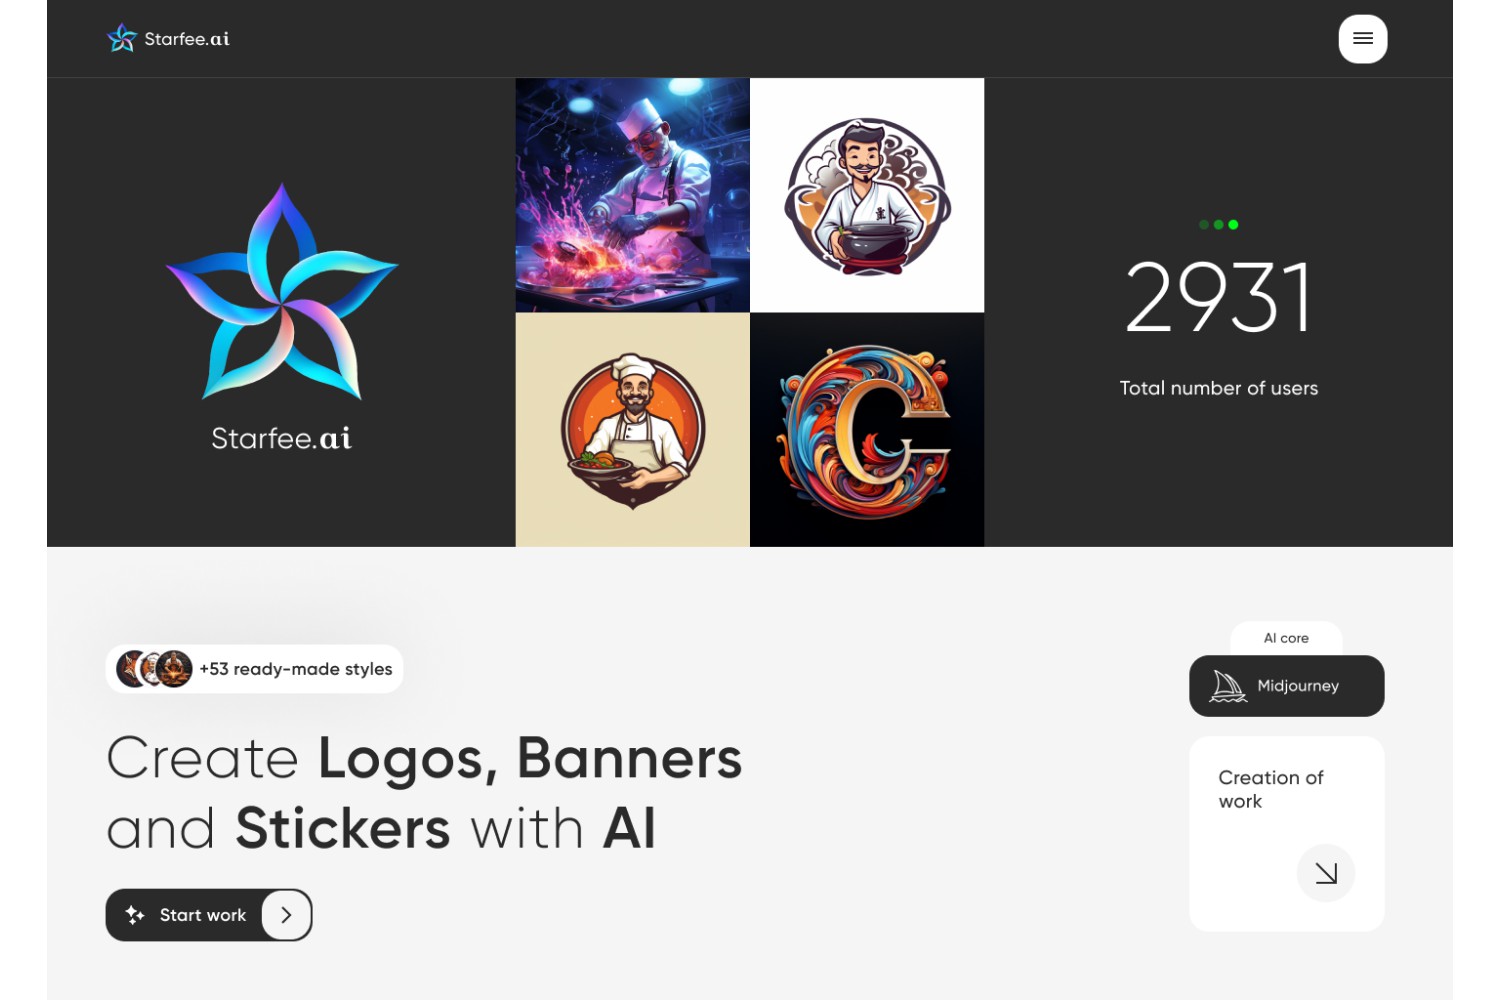
Task: Click the +53 ready-made styles badge
Action: click(254, 669)
